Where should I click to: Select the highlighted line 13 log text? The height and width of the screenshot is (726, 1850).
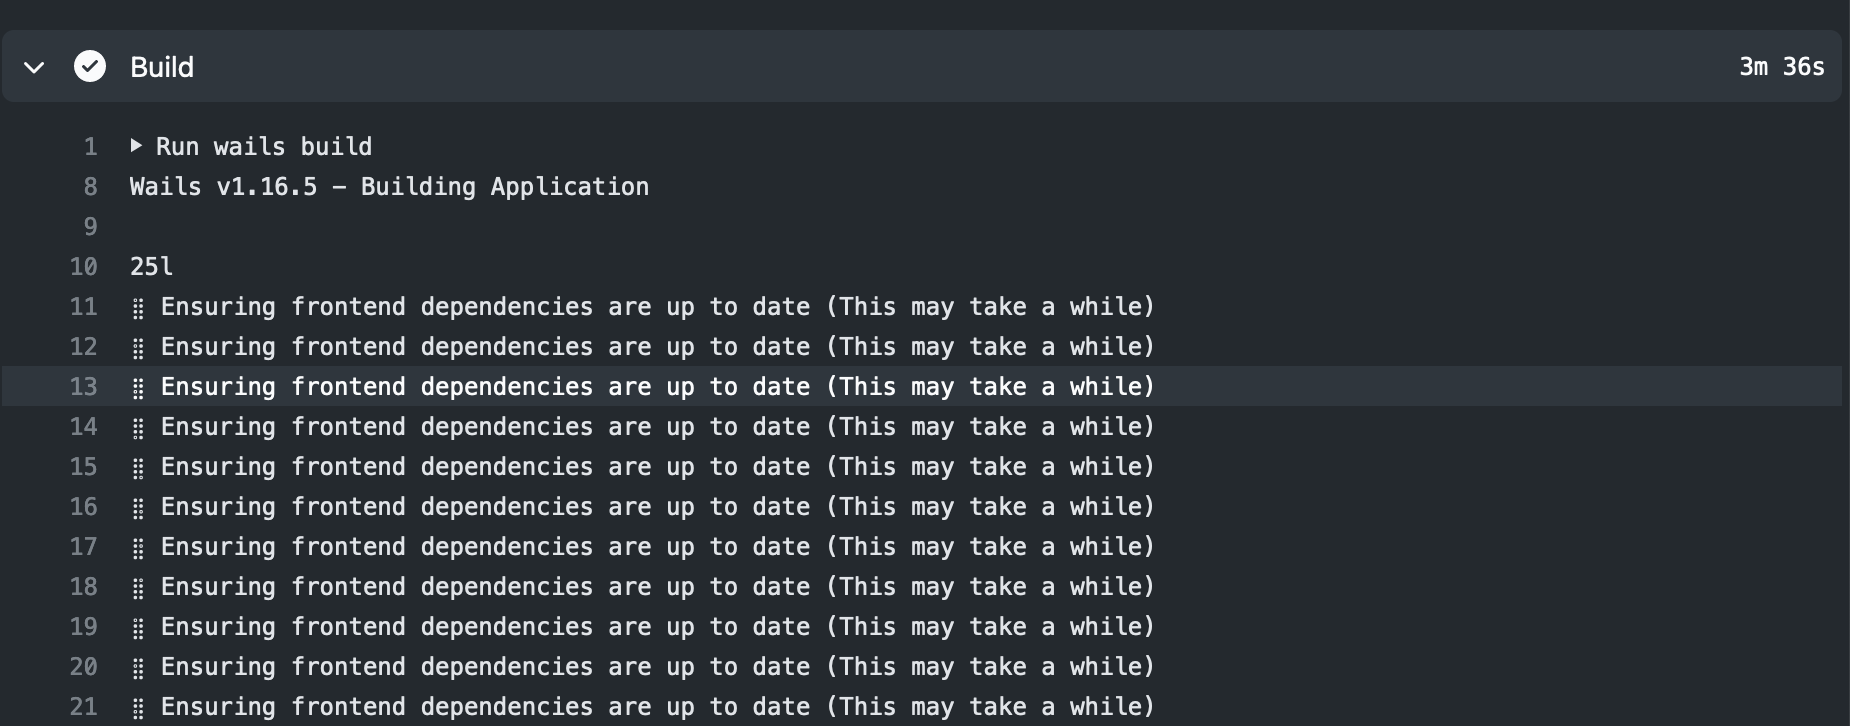click(658, 386)
